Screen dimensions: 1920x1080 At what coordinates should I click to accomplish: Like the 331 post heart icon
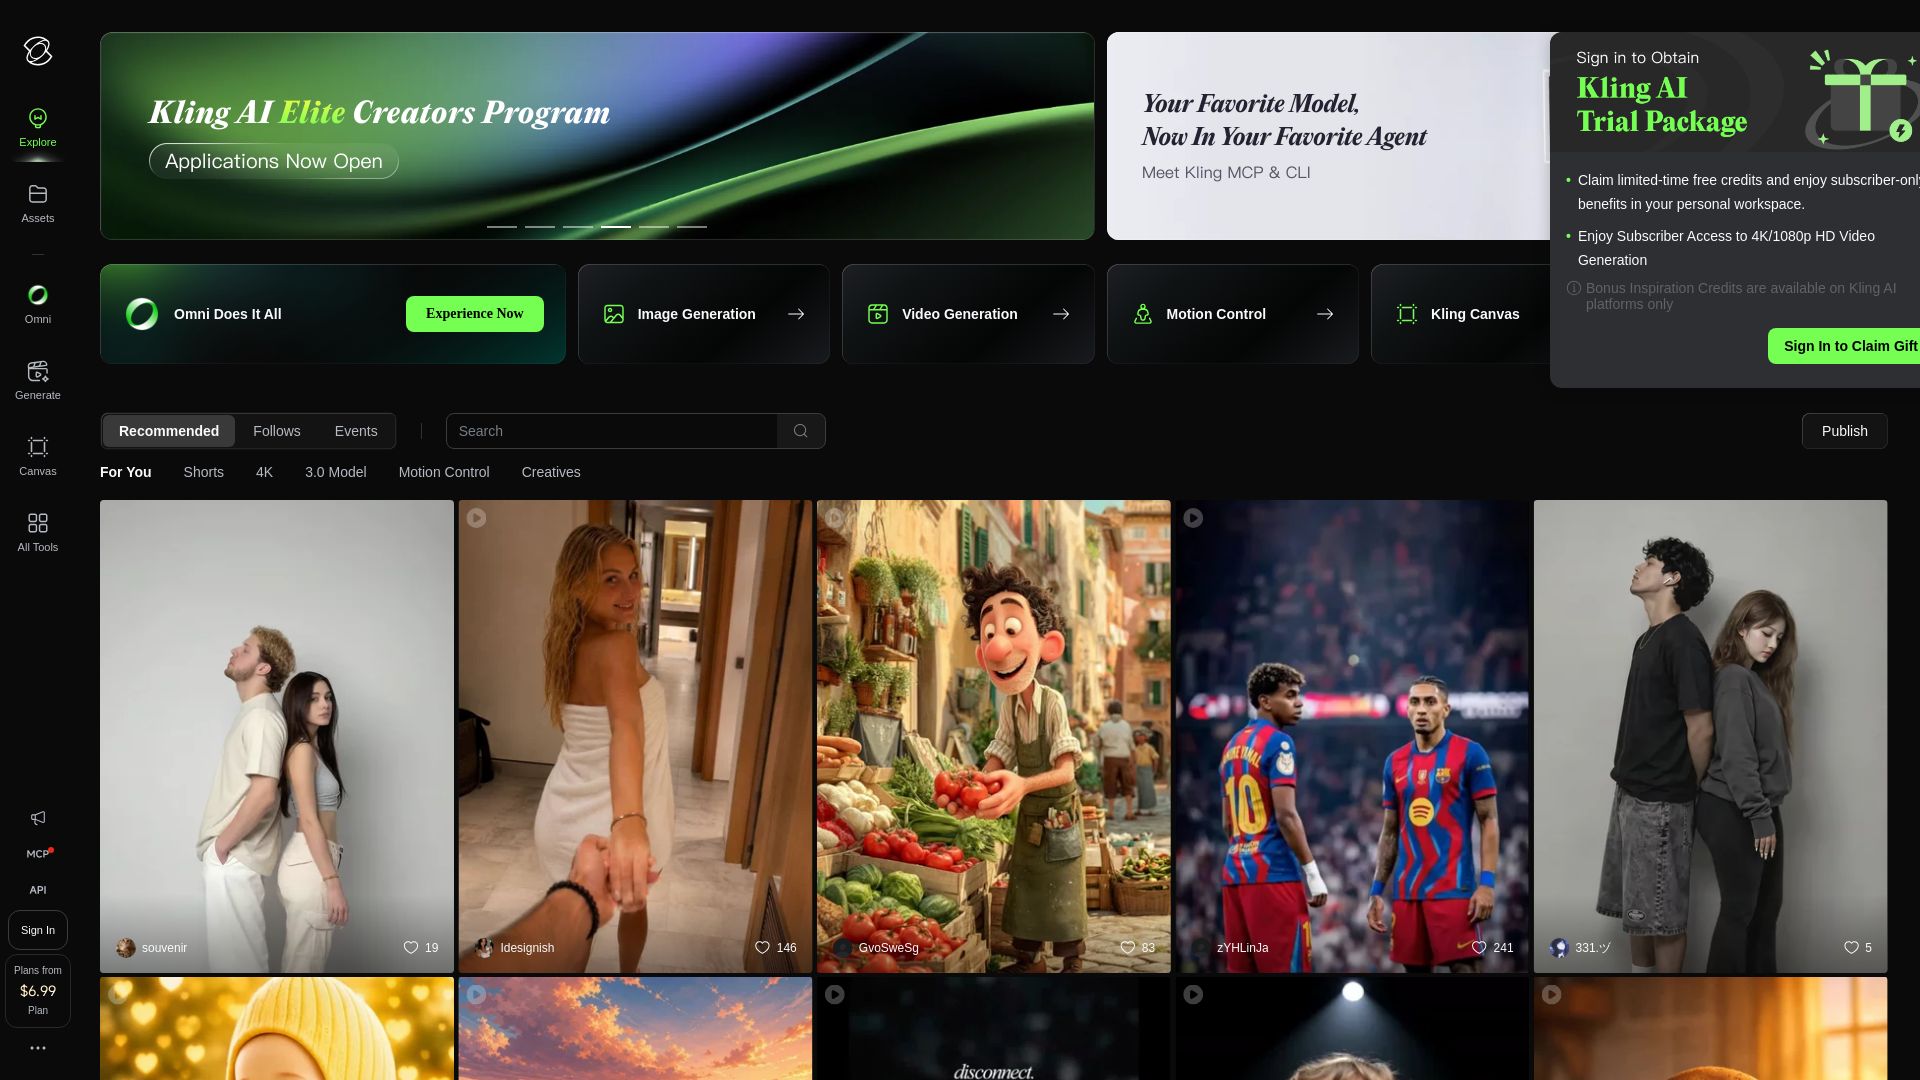coord(1851,947)
